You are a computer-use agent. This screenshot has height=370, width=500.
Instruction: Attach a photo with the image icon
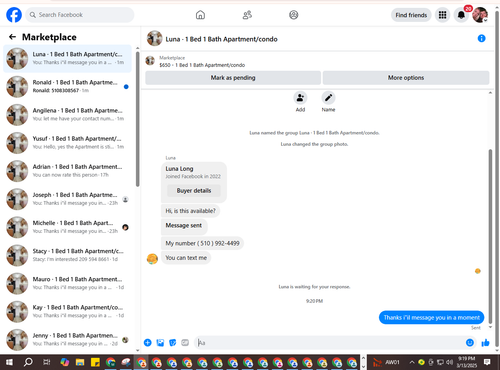click(160, 343)
